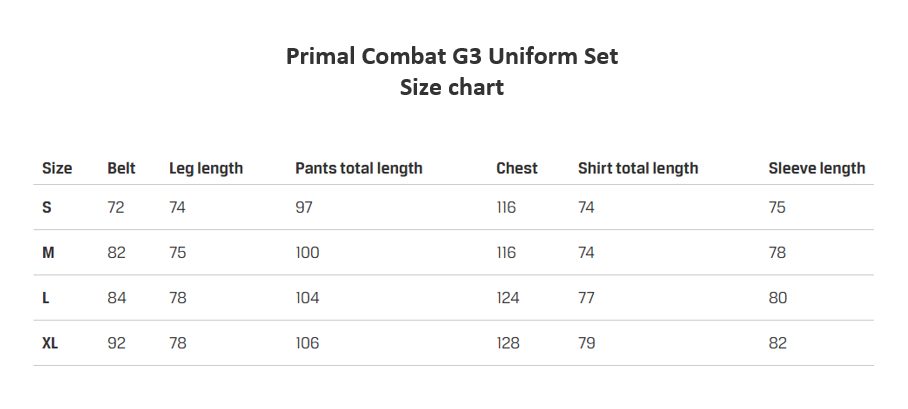Click the S size row label
This screenshot has height=409, width=908.
(47, 208)
